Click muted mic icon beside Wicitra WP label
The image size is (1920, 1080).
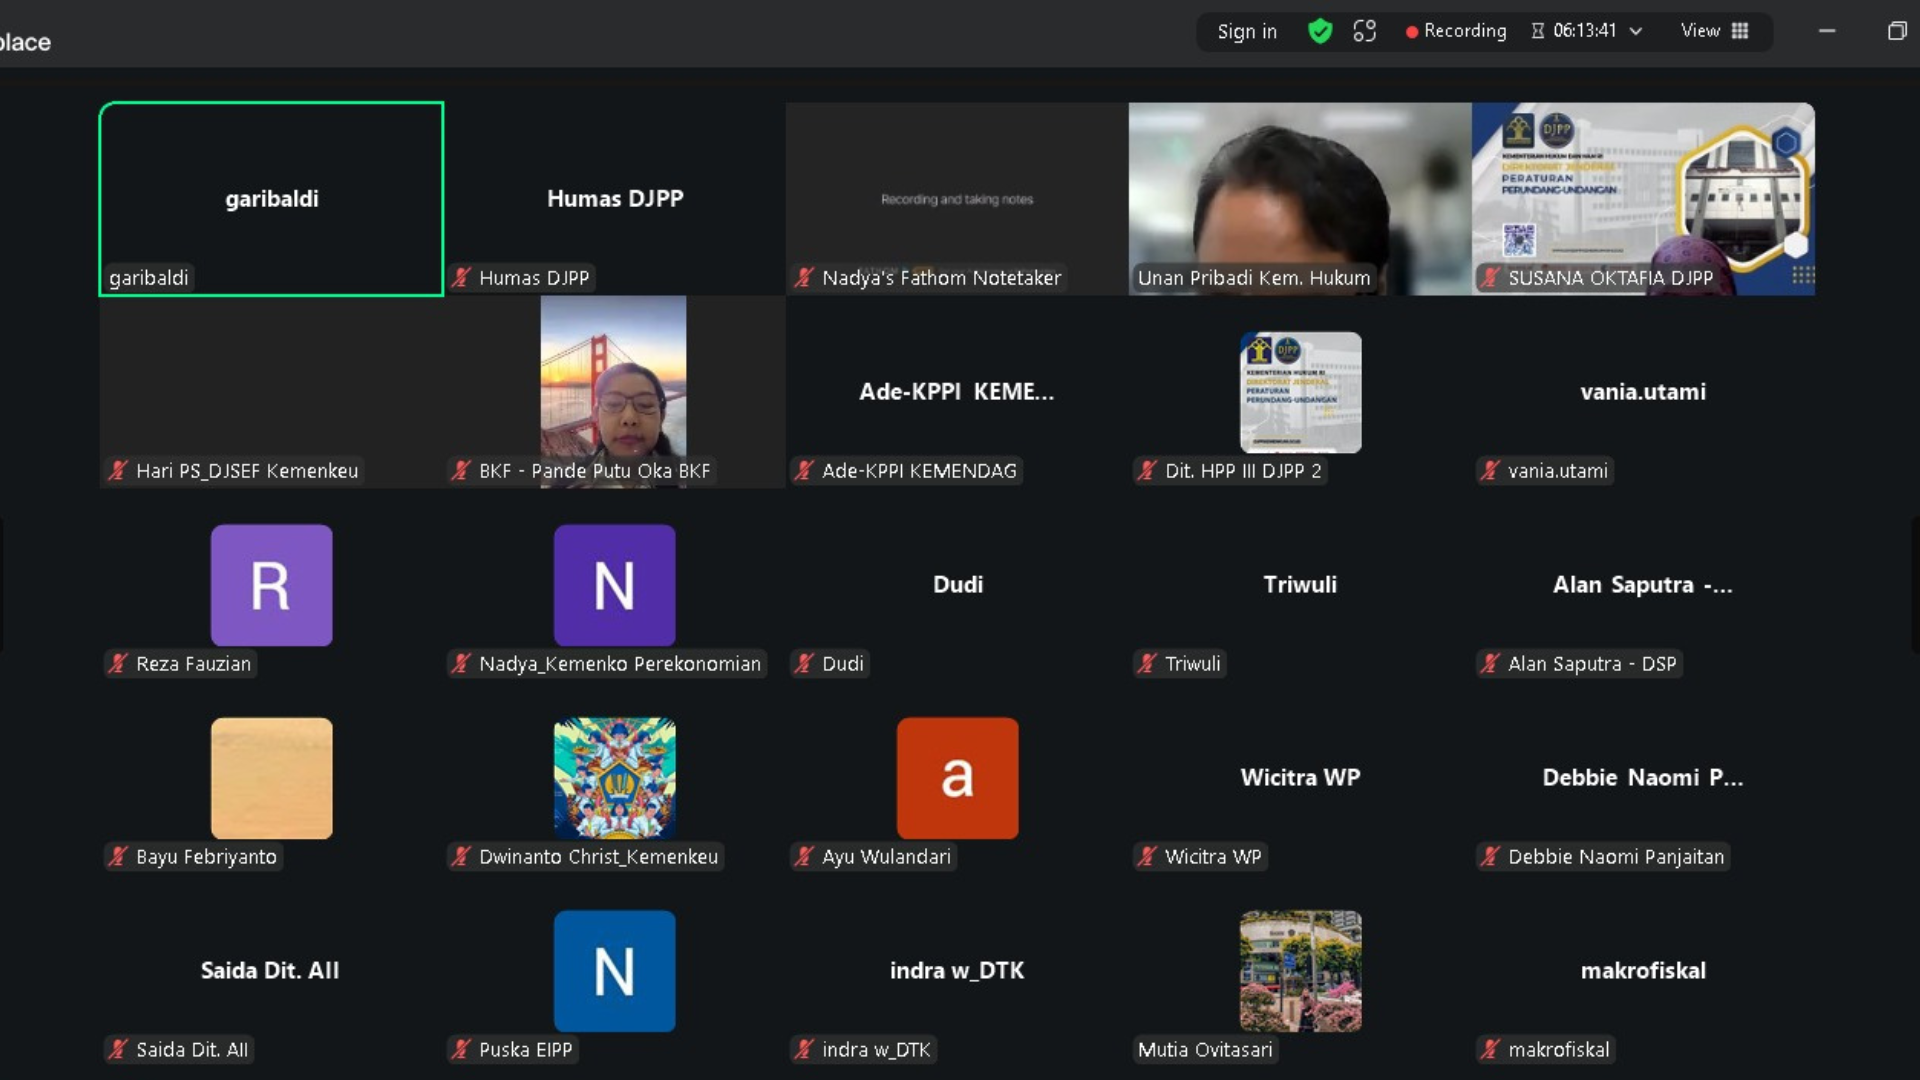[x=1147, y=857]
